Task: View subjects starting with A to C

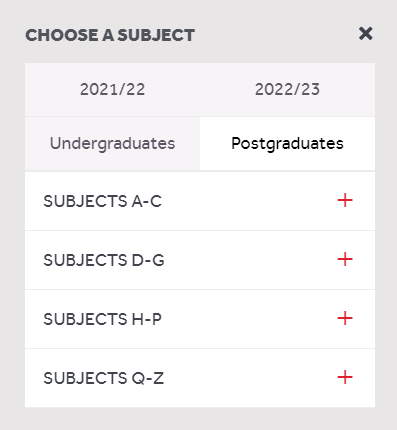Action: click(200, 201)
